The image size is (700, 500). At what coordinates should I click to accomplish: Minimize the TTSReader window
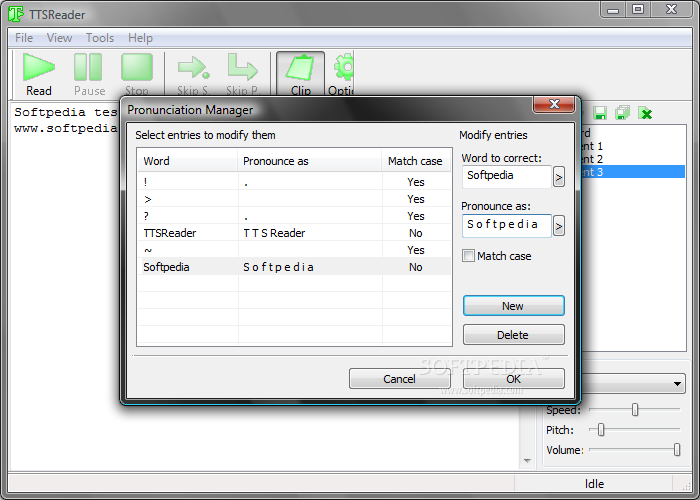[x=613, y=9]
